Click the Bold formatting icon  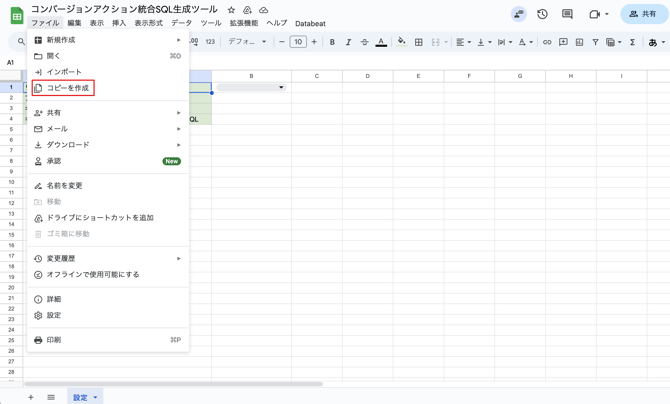(332, 42)
